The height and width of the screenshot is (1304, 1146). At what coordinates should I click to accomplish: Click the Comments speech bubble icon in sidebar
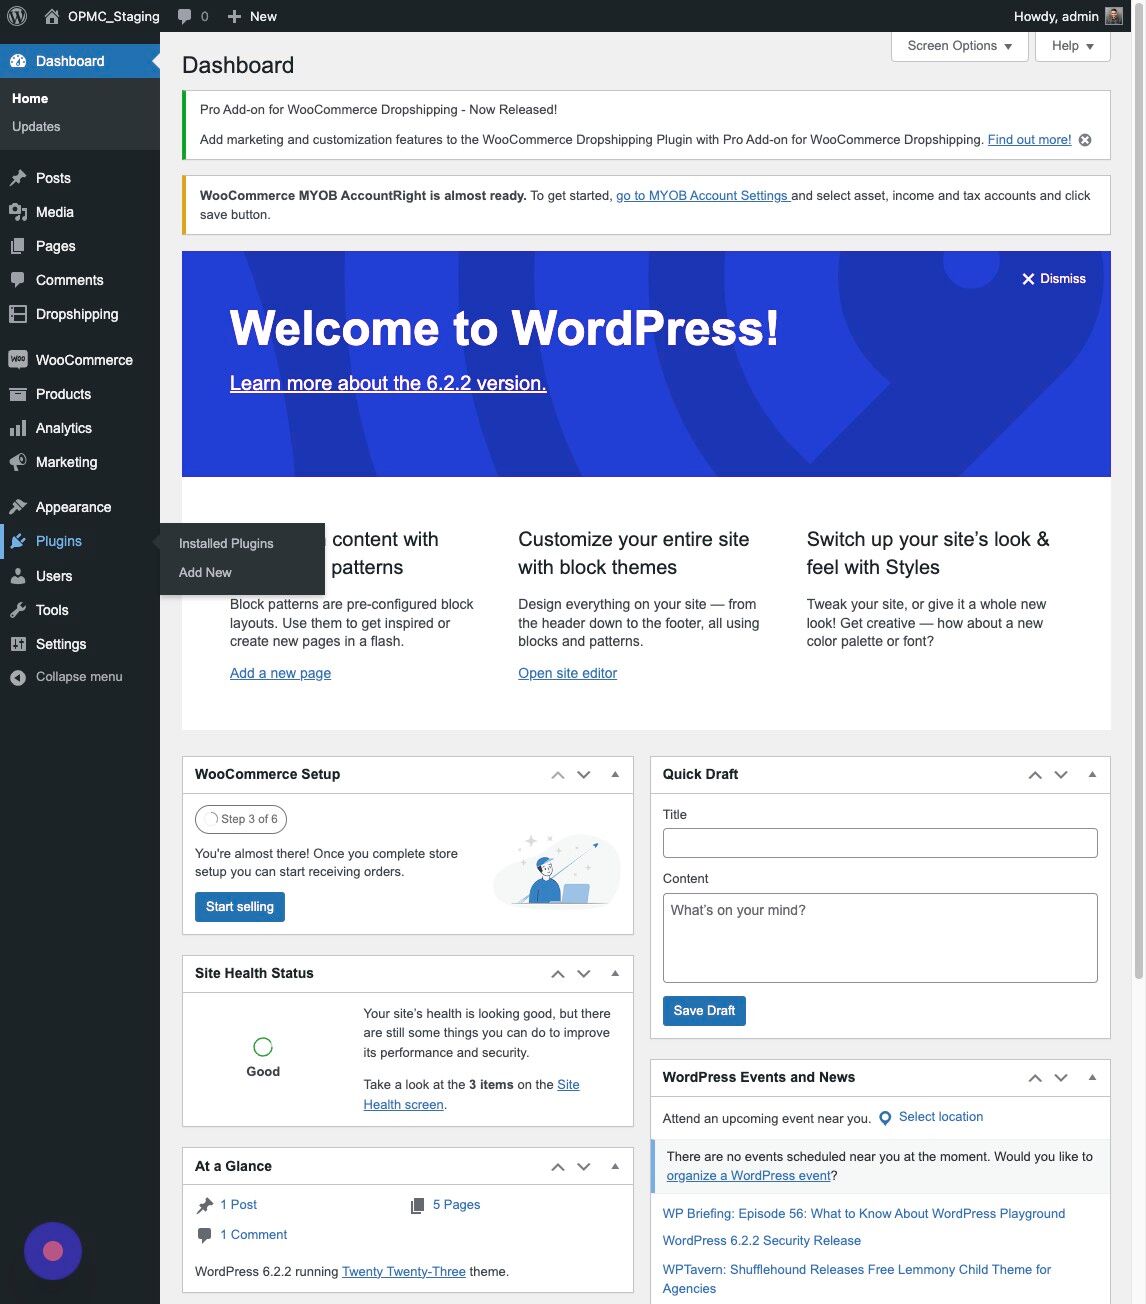point(18,280)
